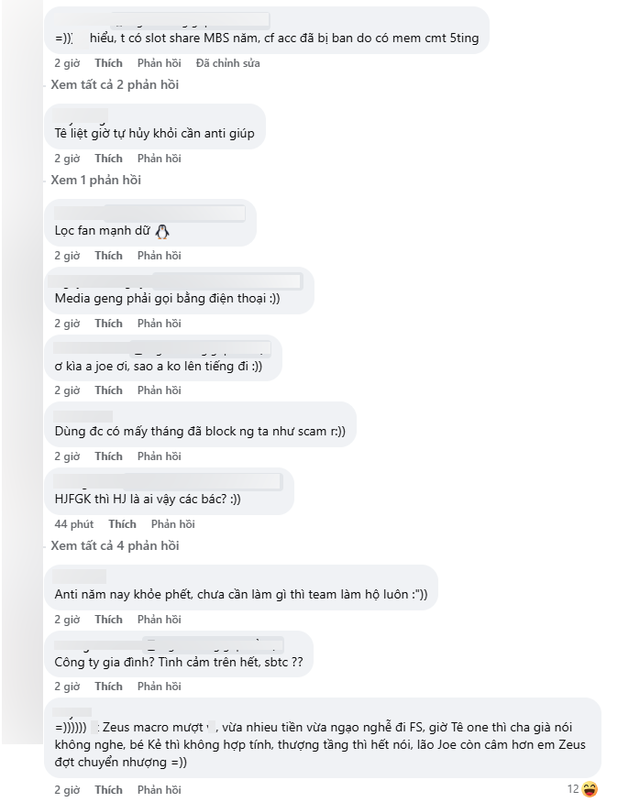The width and height of the screenshot is (640, 802).
Task: Like the Zeus macro comment at bottom
Action: point(108,790)
